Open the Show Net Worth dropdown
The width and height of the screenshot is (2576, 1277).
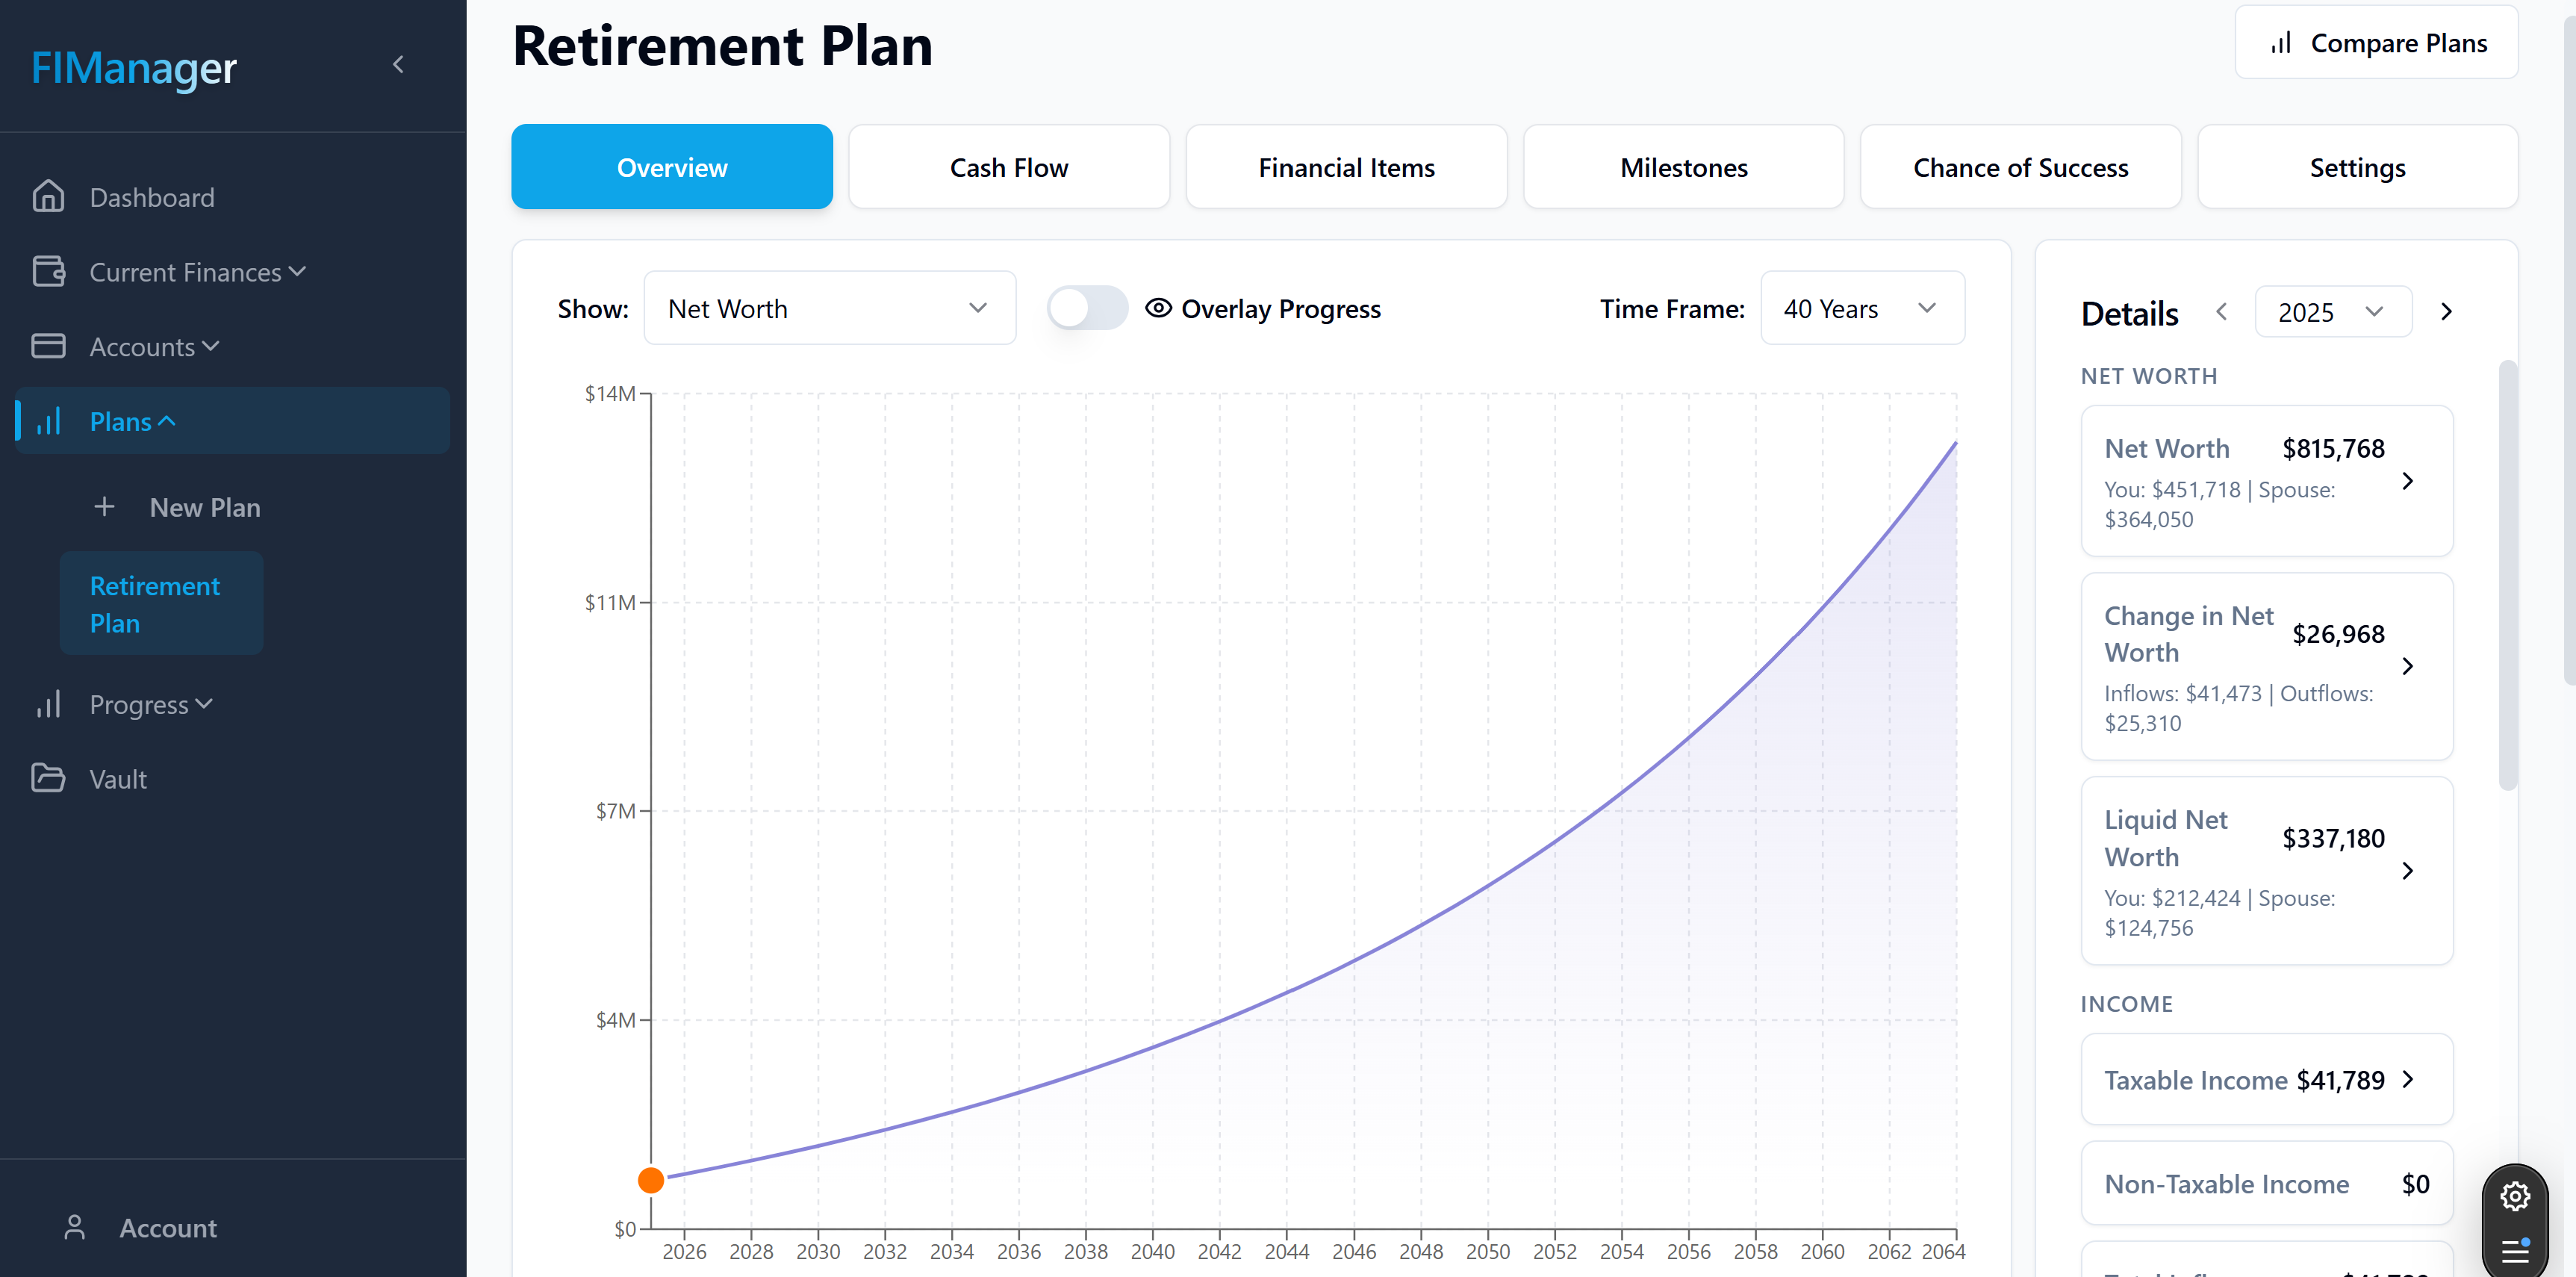click(x=829, y=308)
